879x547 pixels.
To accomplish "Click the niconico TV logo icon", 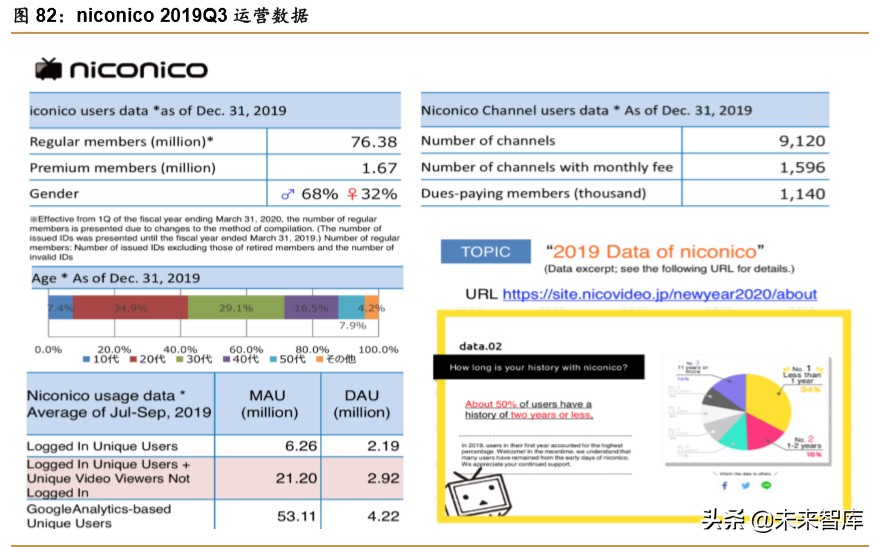I will [x=48, y=69].
